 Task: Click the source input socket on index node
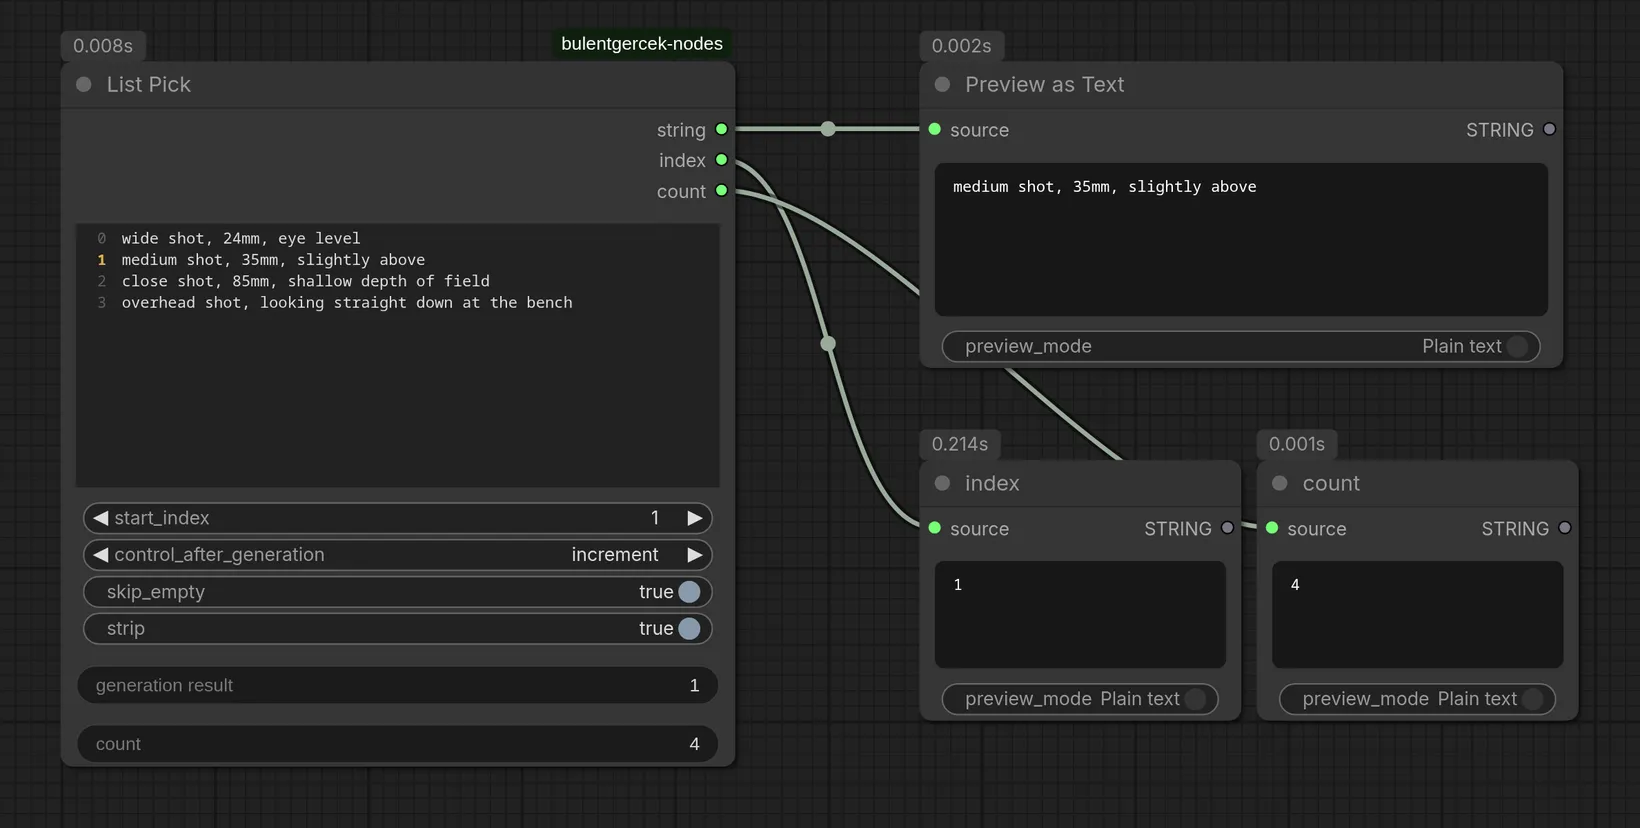934,528
